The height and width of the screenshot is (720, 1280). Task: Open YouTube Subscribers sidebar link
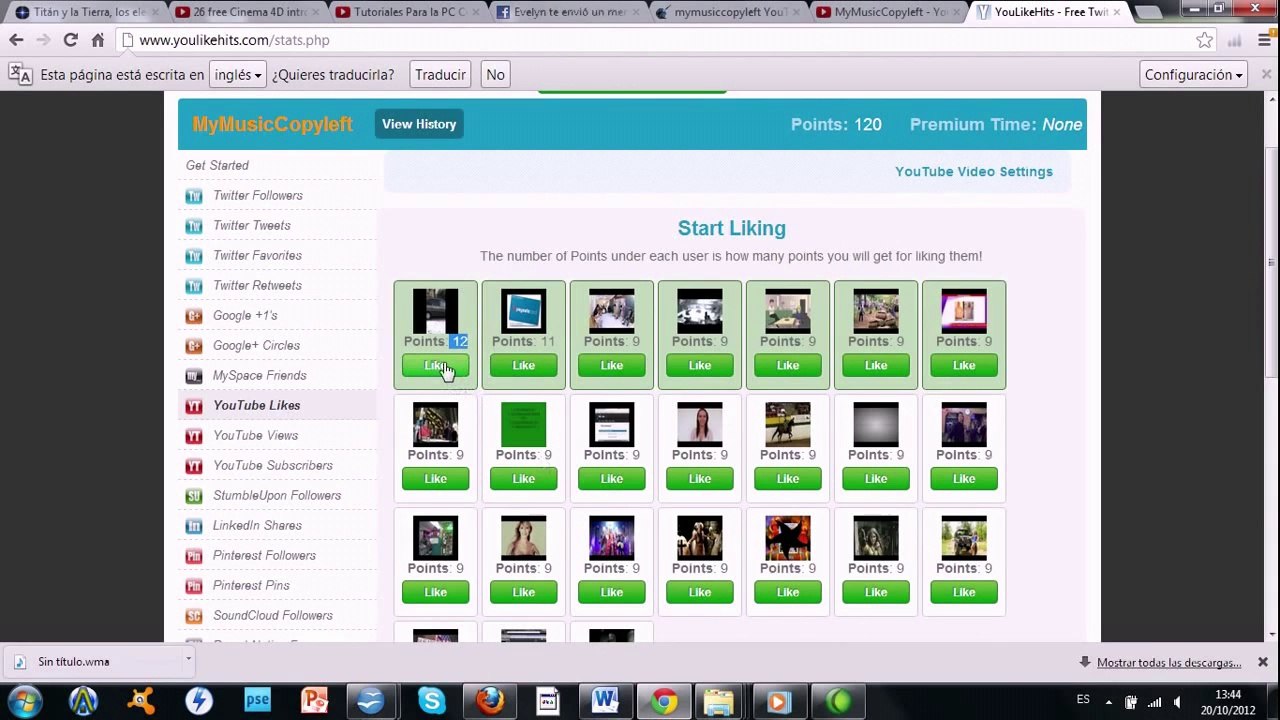tap(273, 466)
